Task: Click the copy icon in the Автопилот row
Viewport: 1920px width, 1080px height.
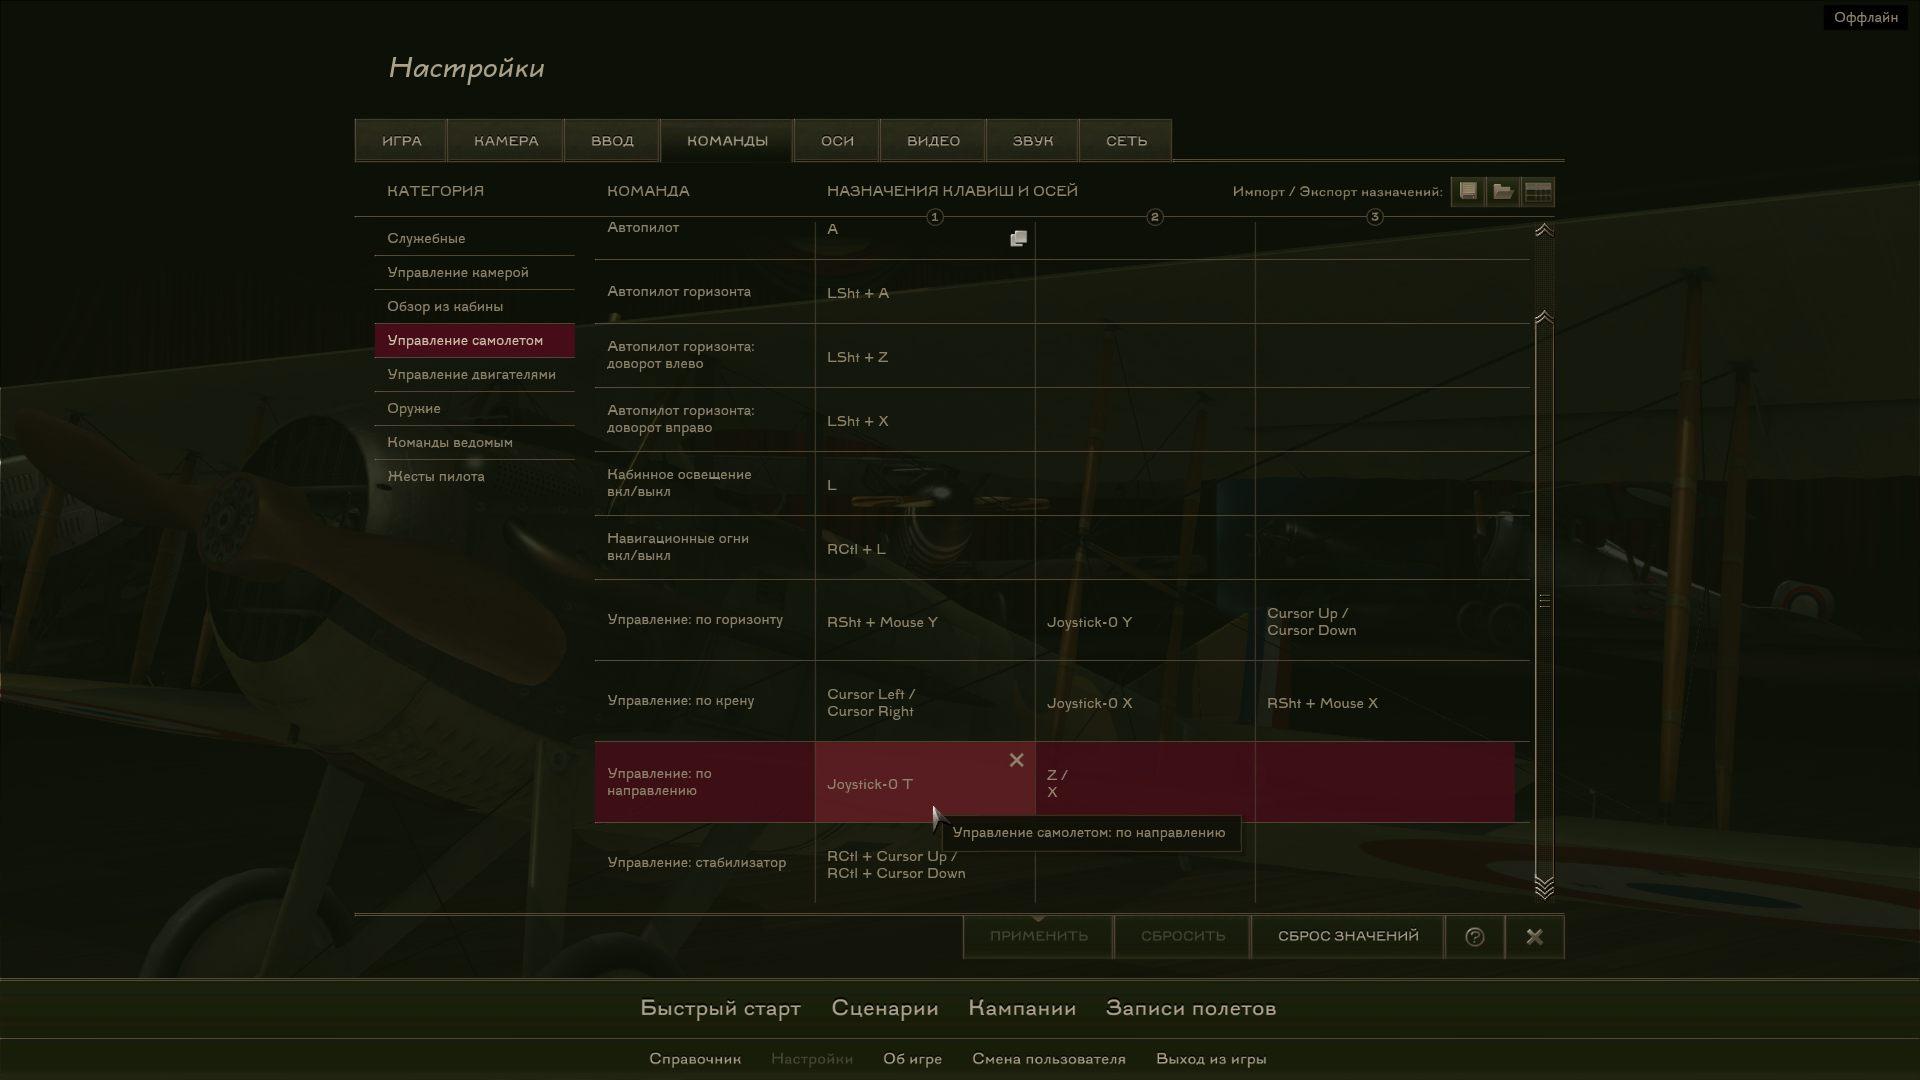Action: click(1018, 238)
